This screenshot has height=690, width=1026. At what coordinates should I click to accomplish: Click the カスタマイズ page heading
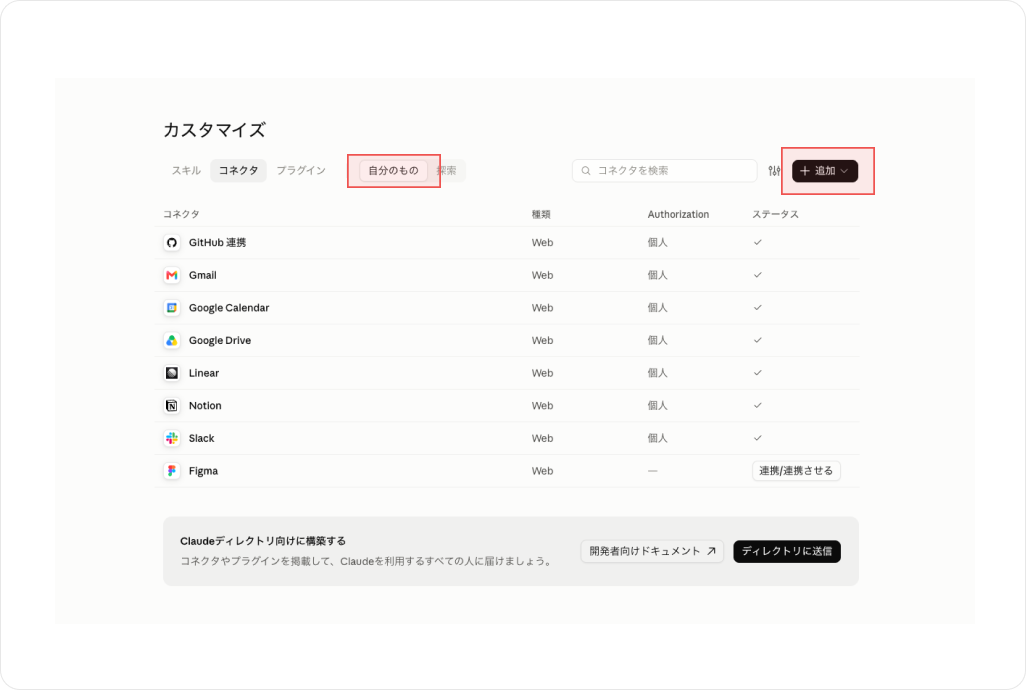pos(214,130)
